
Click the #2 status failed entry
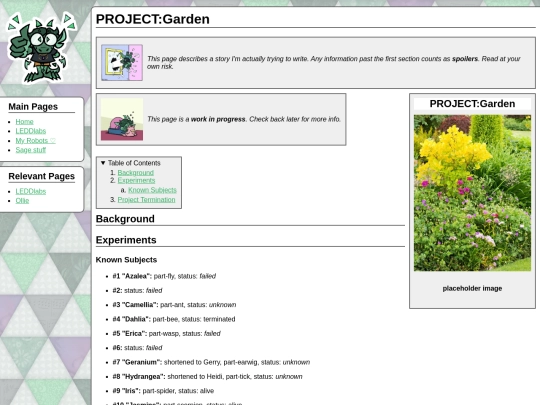(137, 291)
